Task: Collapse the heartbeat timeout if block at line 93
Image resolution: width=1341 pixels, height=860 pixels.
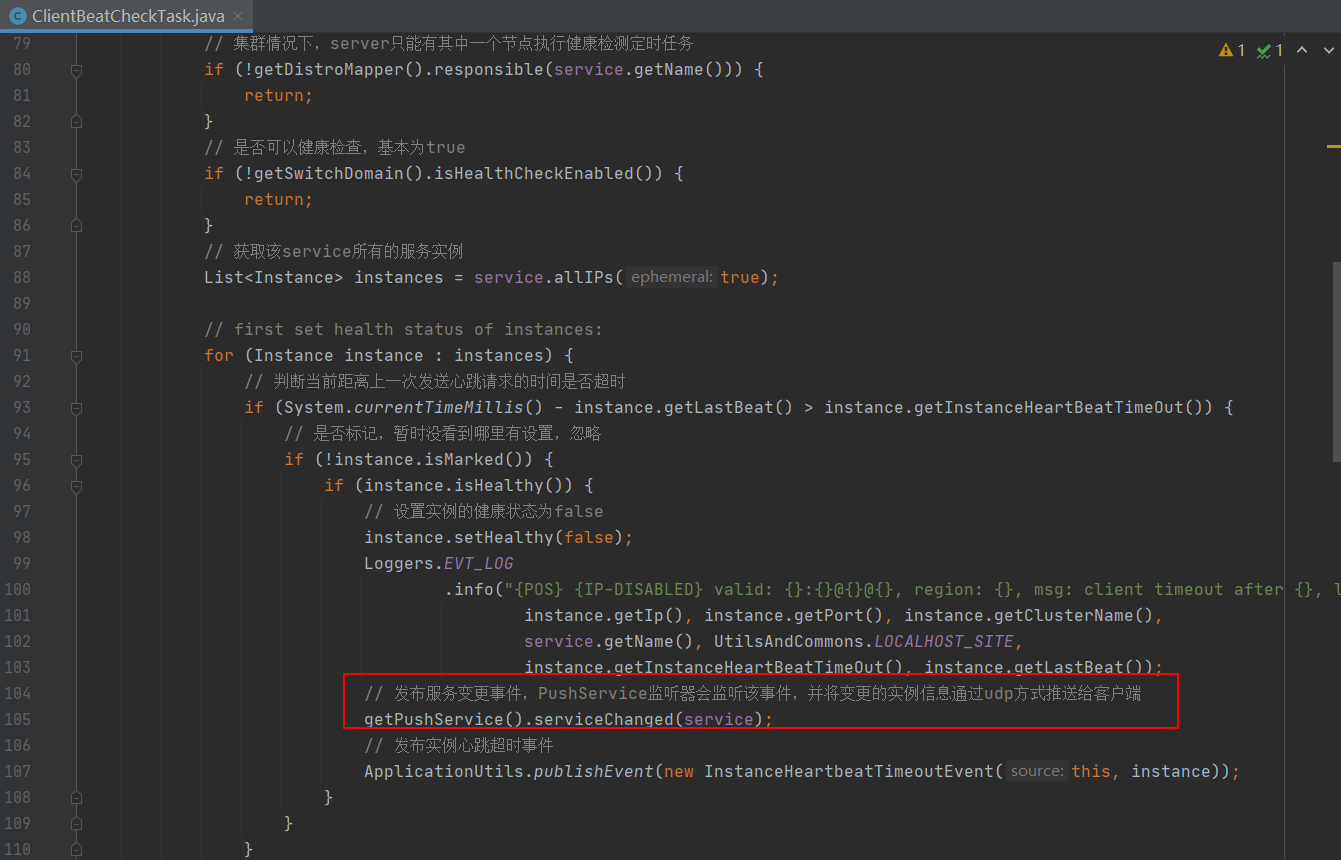Action: point(77,408)
